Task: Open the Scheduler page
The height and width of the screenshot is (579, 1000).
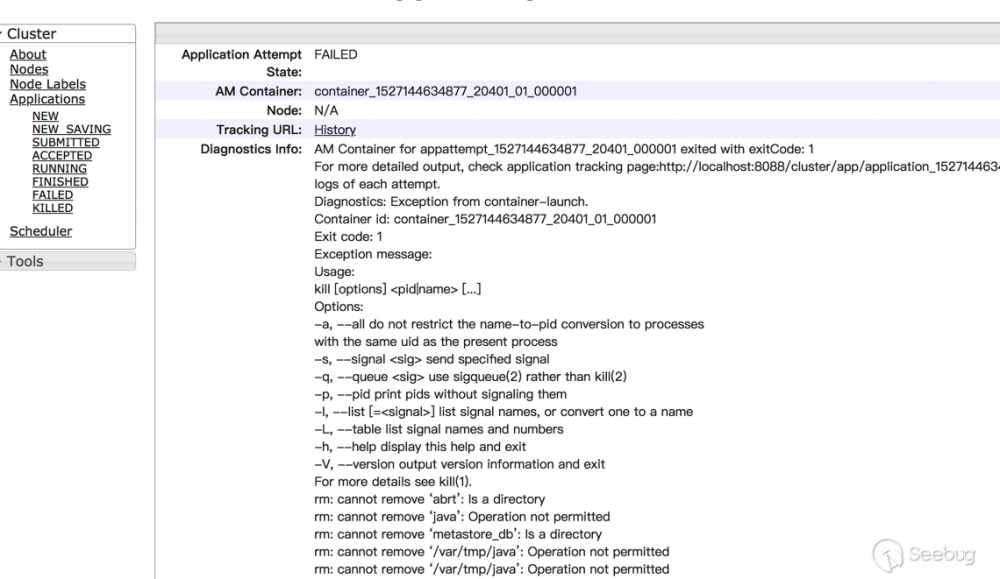Action: [x=40, y=231]
